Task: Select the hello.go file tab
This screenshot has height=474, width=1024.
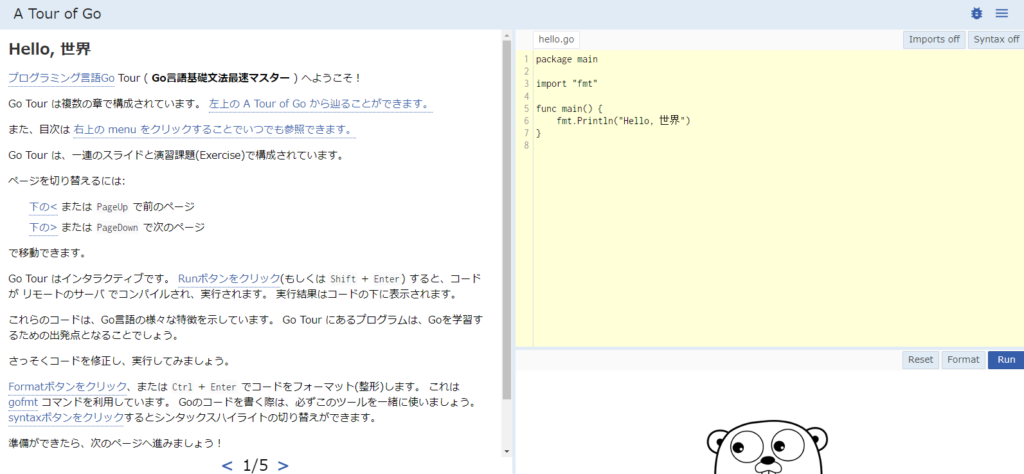Action: 556,39
